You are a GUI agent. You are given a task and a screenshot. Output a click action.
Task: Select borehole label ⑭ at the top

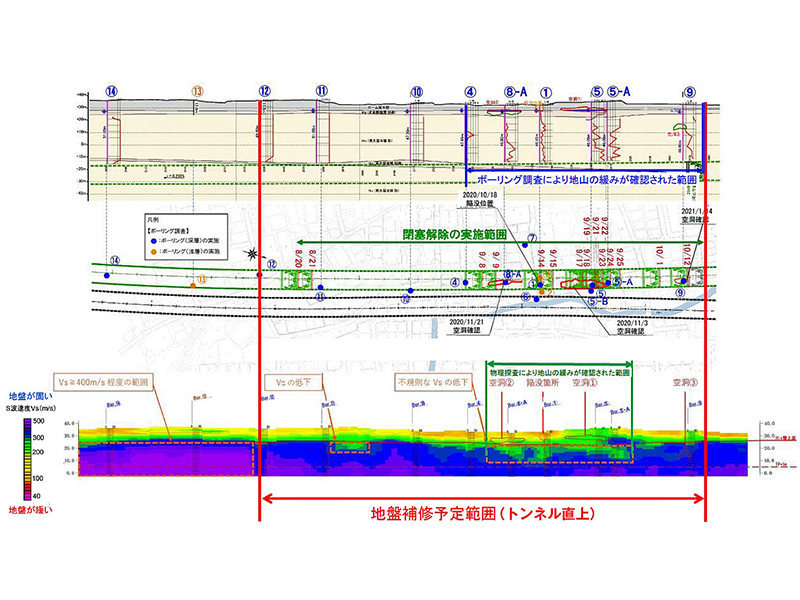point(112,91)
